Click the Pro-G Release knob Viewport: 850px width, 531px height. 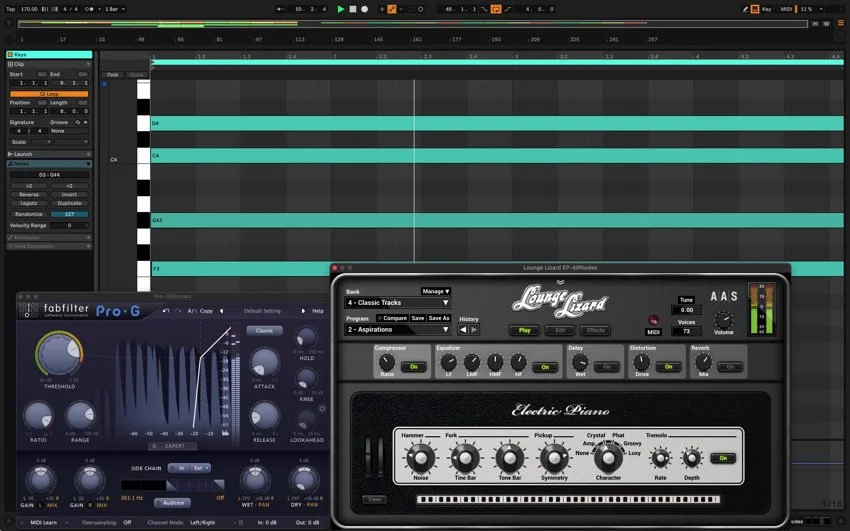coord(265,416)
